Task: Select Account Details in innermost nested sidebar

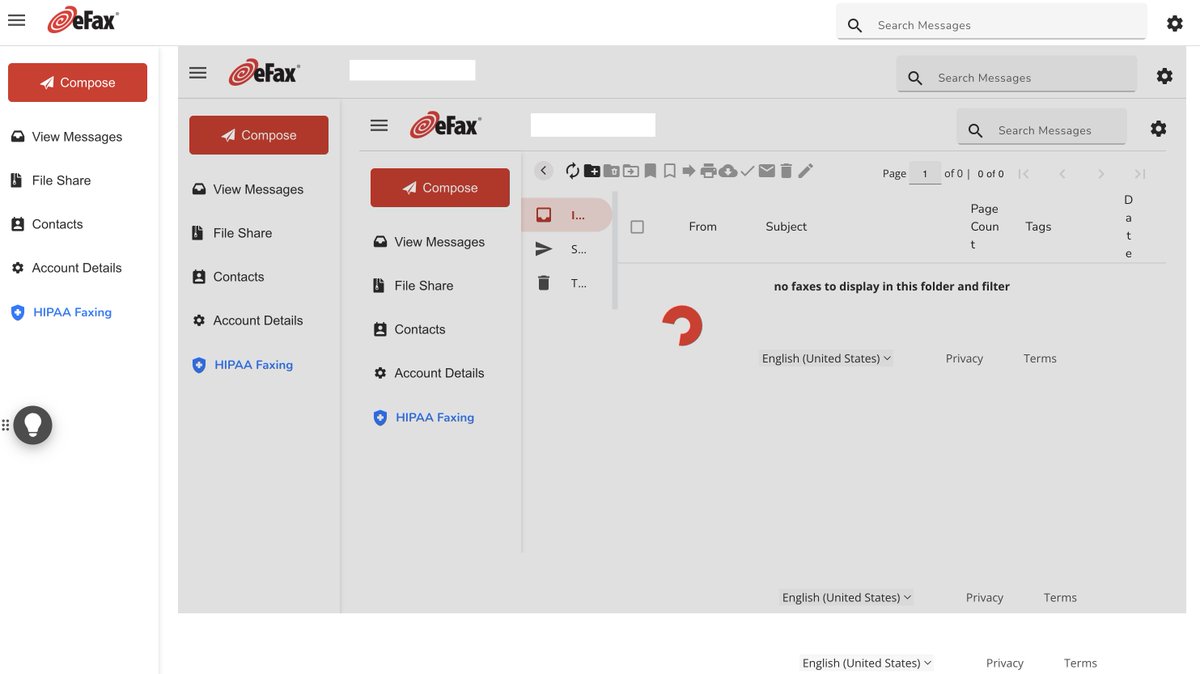Action: coord(428,373)
